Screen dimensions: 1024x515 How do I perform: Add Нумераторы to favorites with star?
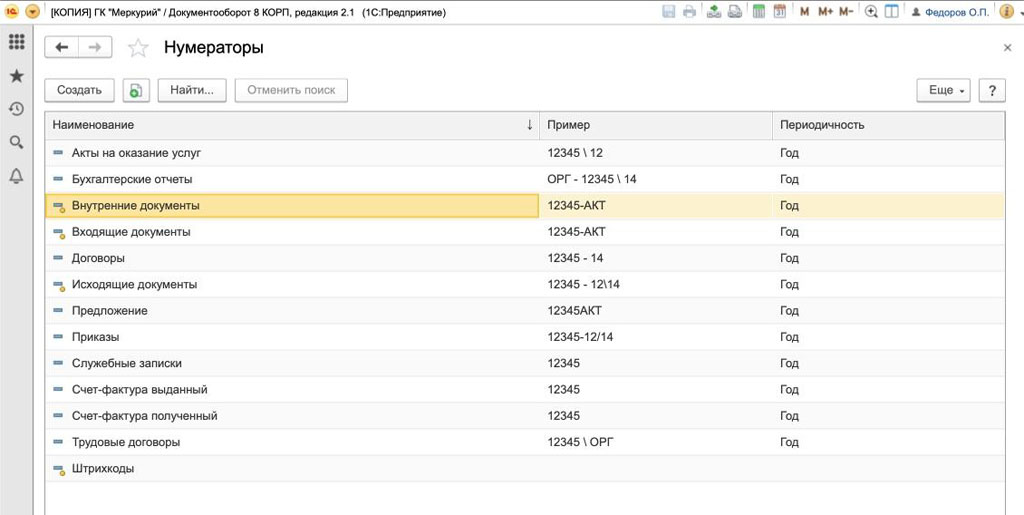click(x=138, y=48)
